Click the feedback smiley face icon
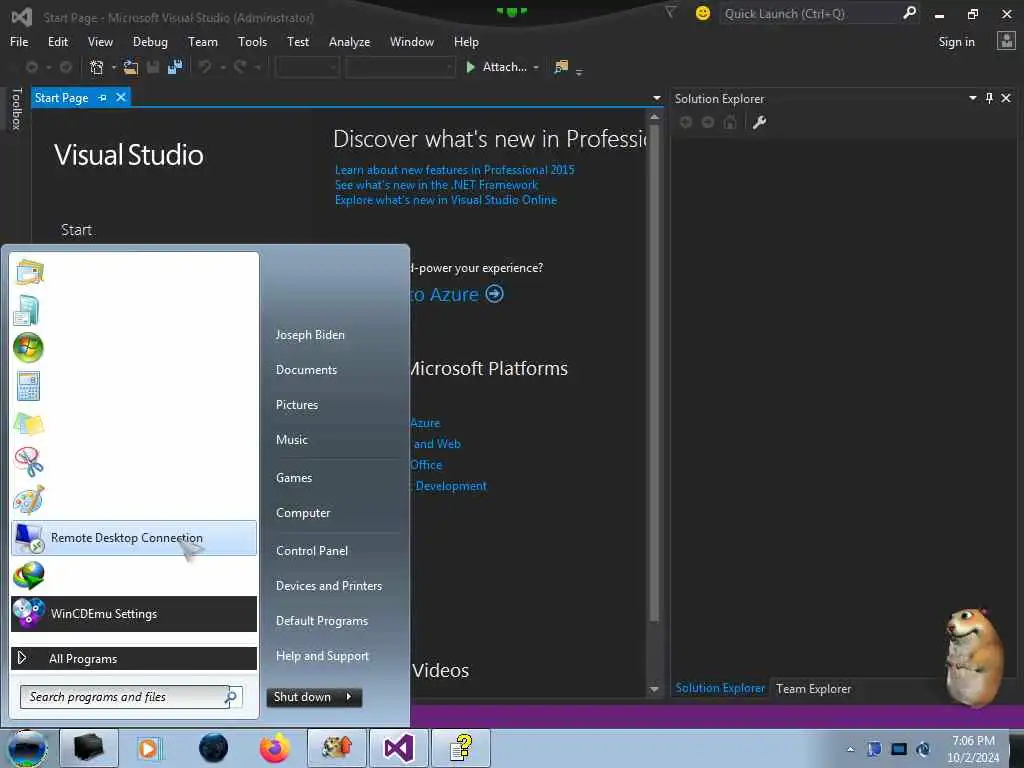Image resolution: width=1024 pixels, height=768 pixels. (703, 13)
